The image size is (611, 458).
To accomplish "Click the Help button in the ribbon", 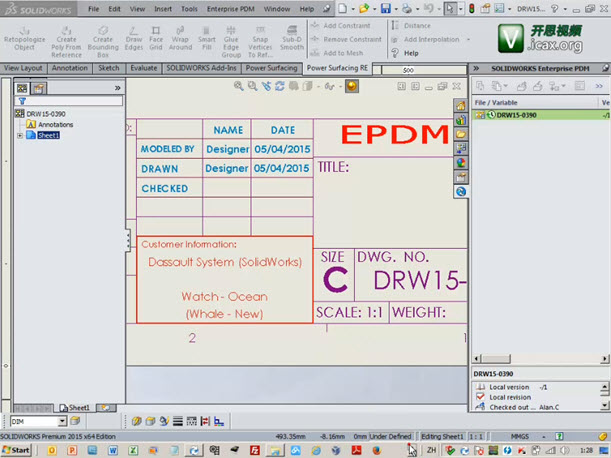I will (410, 53).
